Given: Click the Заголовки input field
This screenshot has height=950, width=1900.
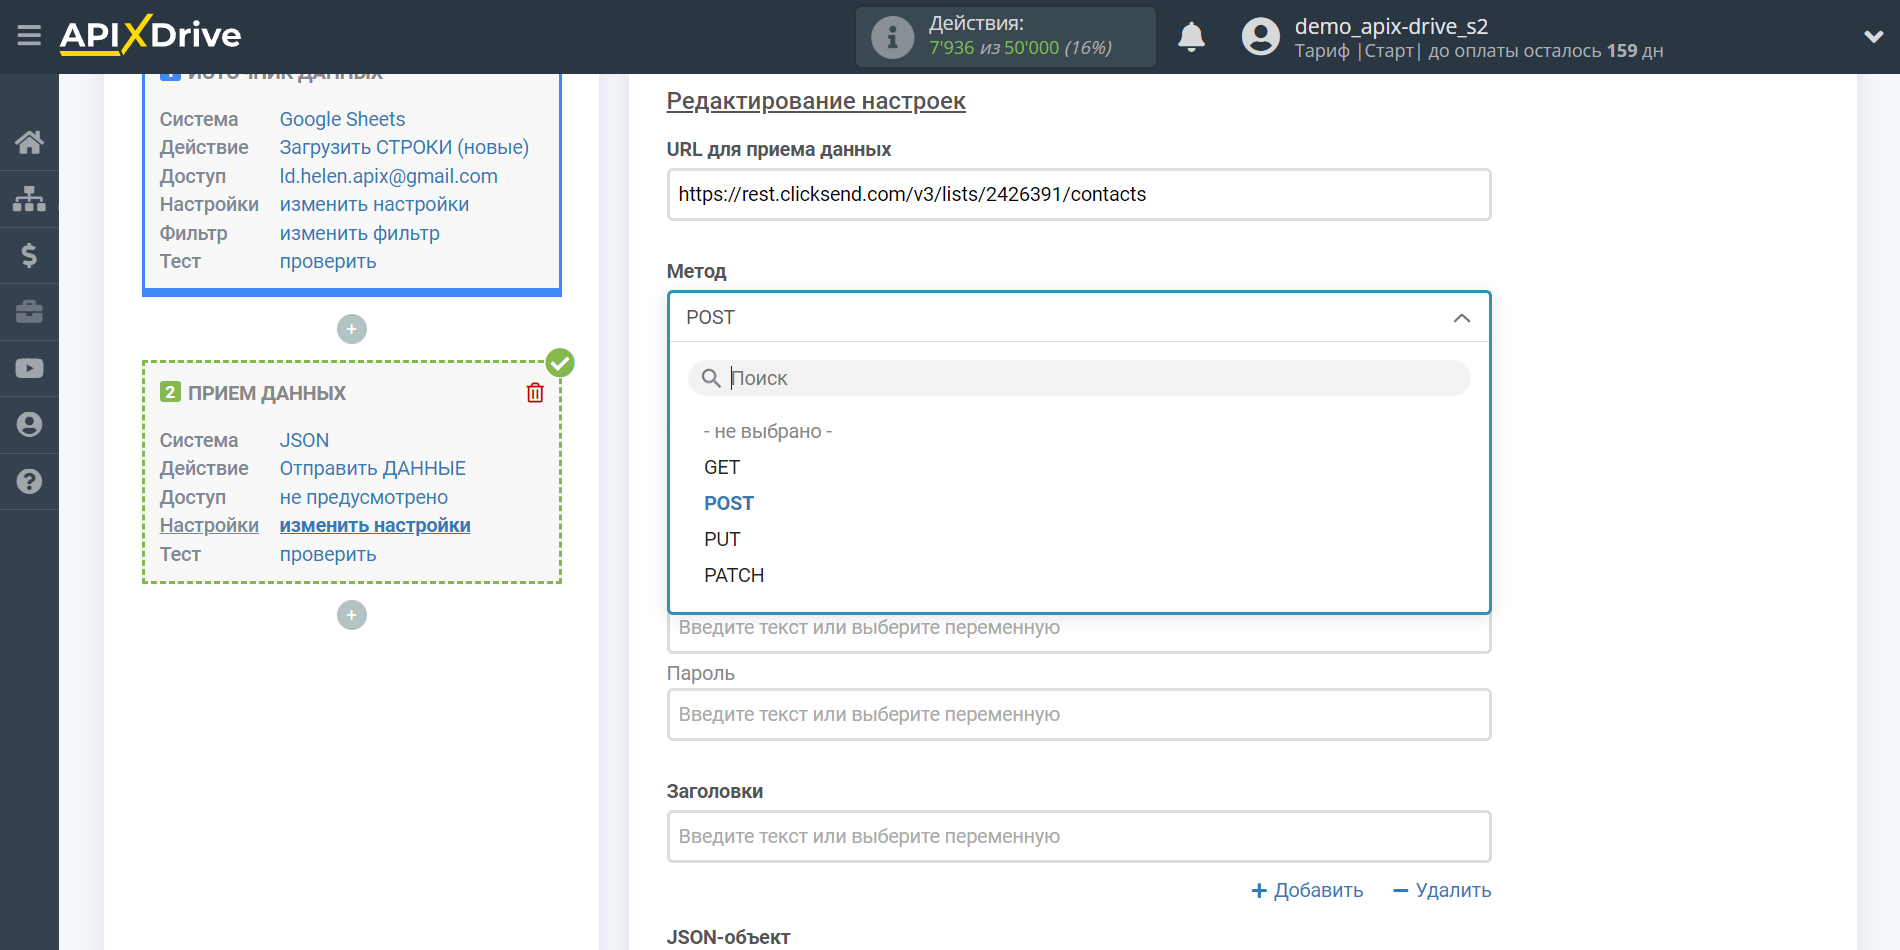Looking at the screenshot, I should (x=1079, y=836).
